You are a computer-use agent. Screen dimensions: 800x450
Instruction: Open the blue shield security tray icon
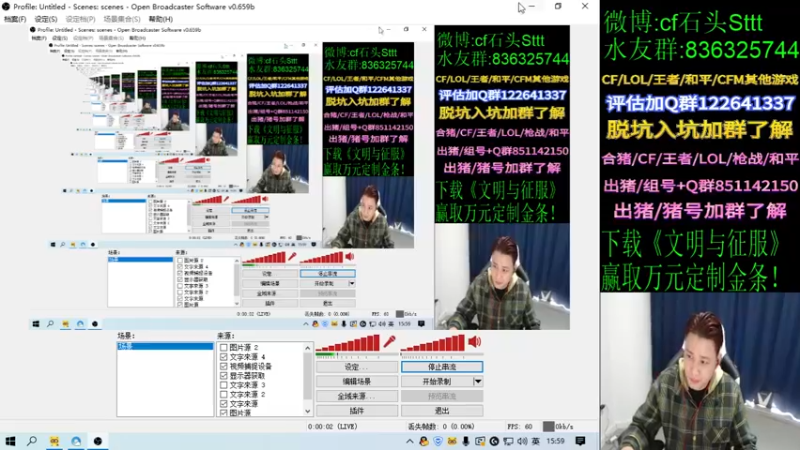(x=438, y=441)
